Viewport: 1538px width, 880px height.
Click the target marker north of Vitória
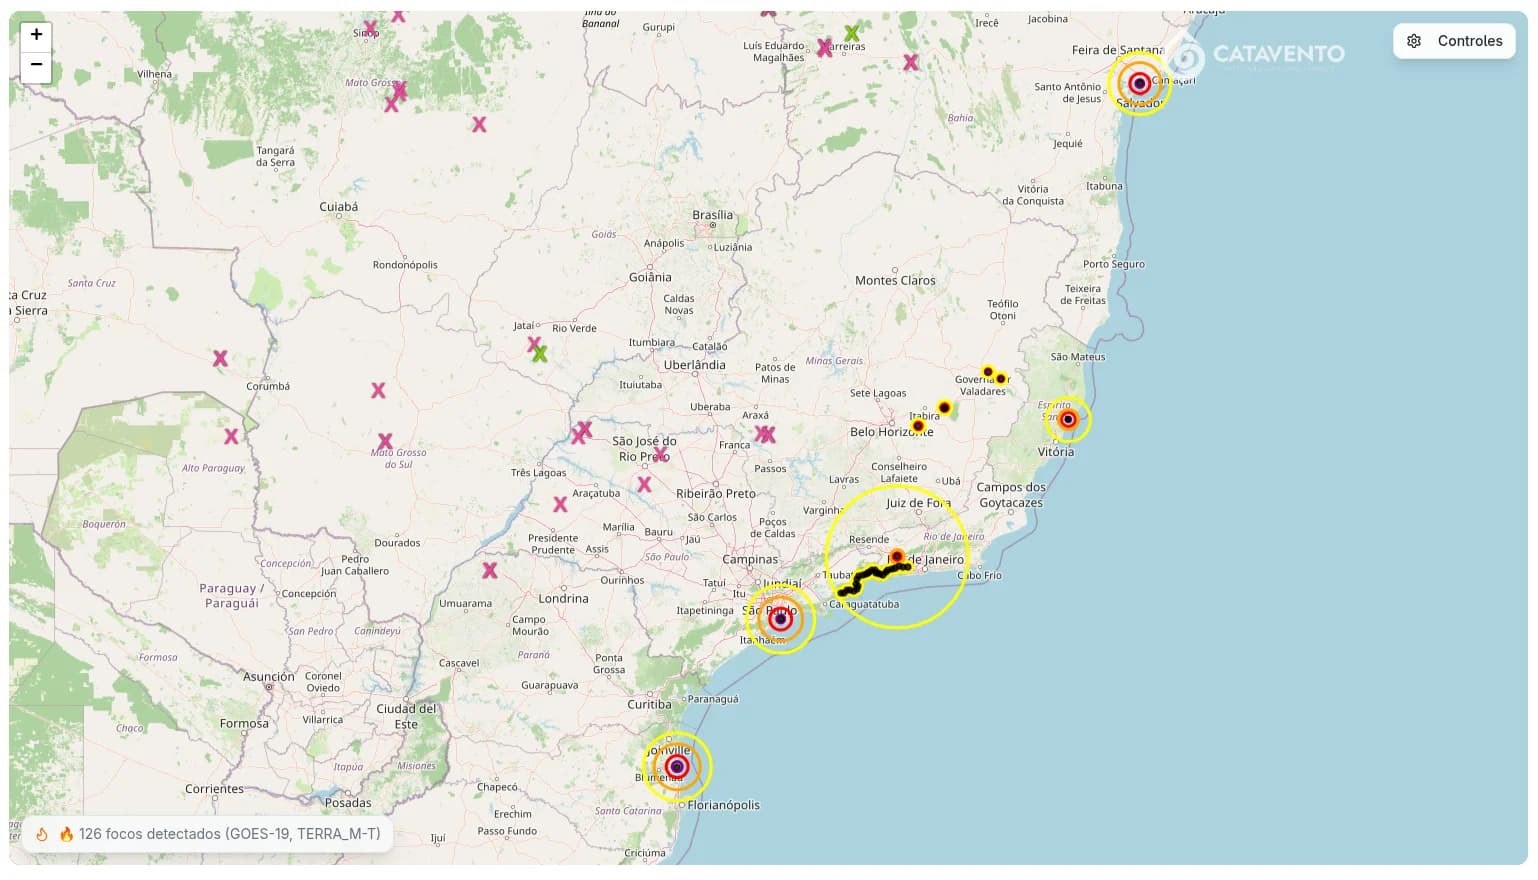(1068, 420)
